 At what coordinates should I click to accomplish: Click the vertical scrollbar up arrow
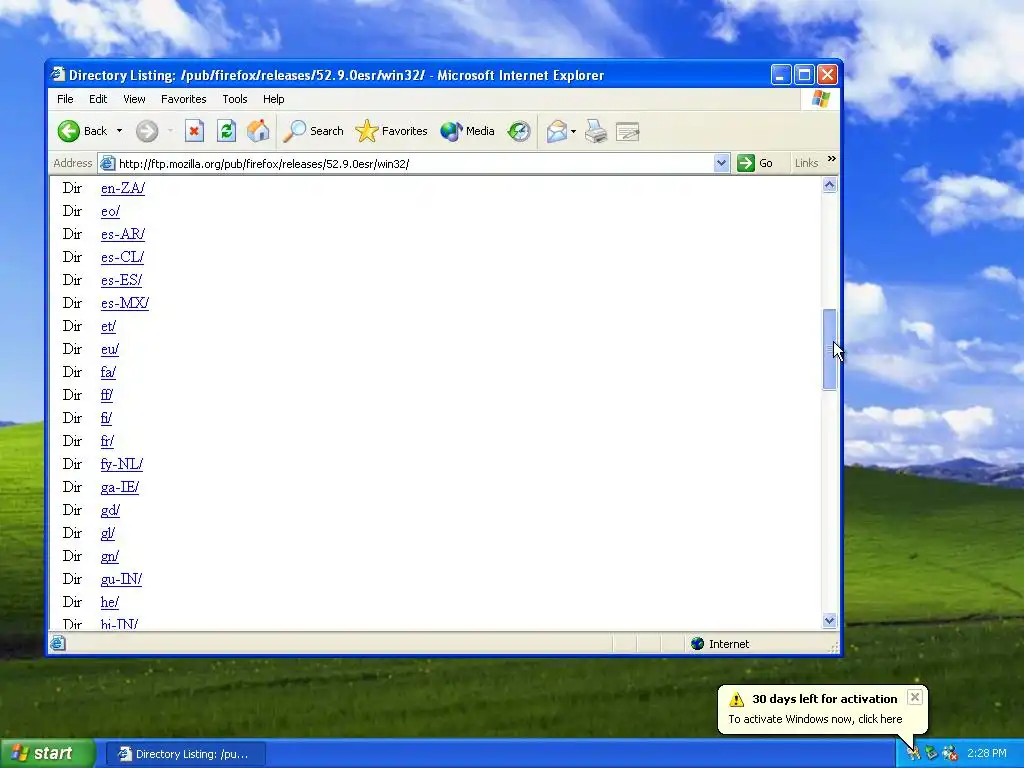pyautogui.click(x=829, y=185)
